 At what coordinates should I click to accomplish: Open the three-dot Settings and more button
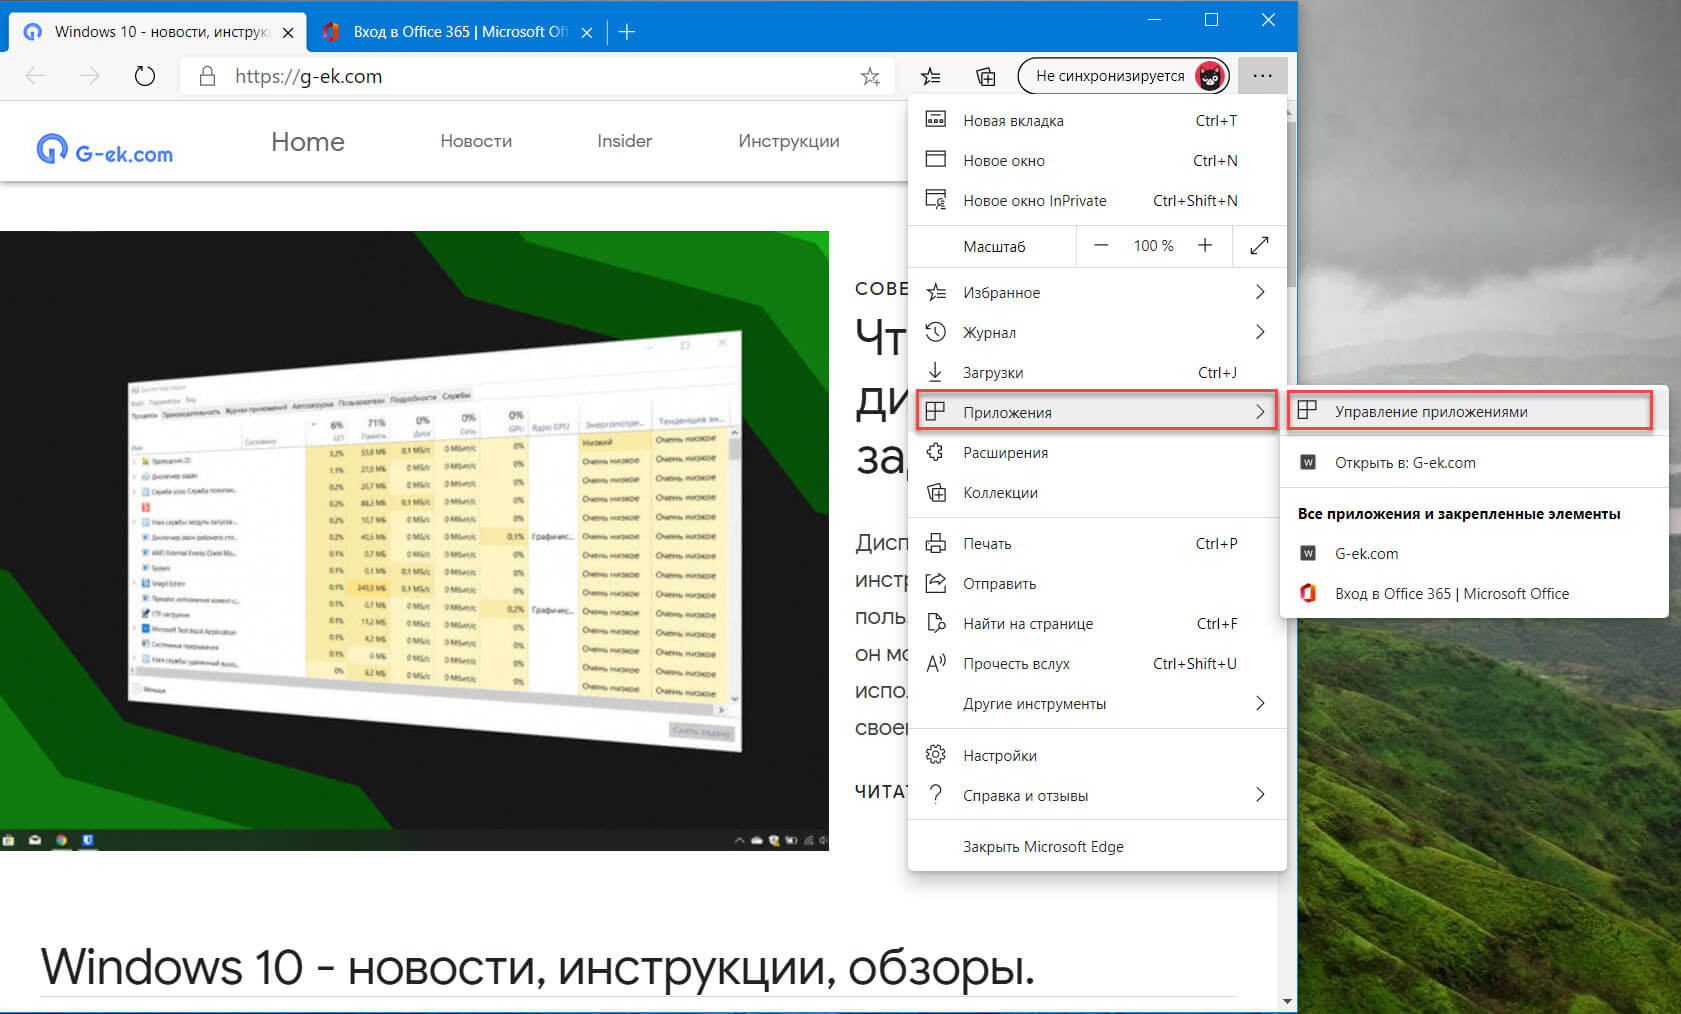pyautogui.click(x=1262, y=76)
